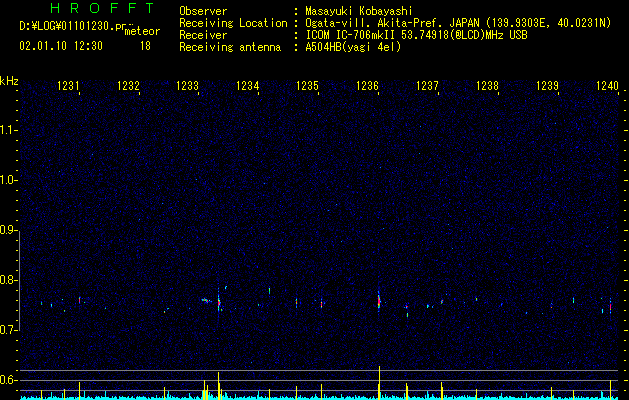Click the 1231 time marker label
Image resolution: width=629 pixels, height=400 pixels.
68,85
